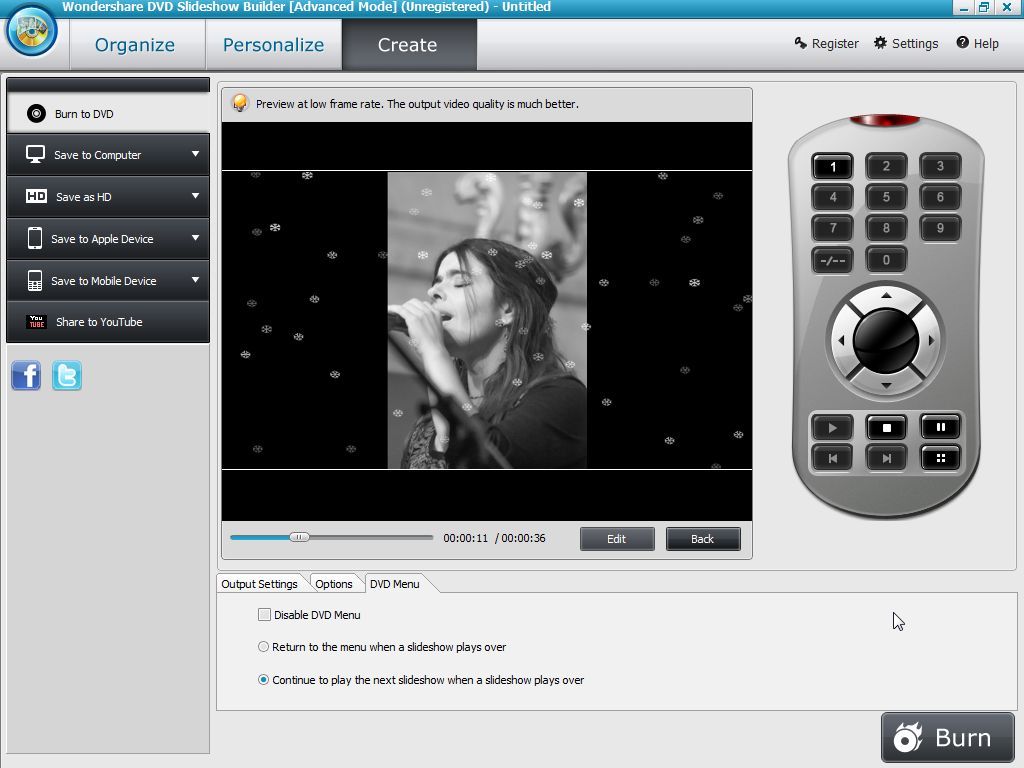Open Facebook sharing icon
Image resolution: width=1024 pixels, height=768 pixels.
(x=26, y=376)
